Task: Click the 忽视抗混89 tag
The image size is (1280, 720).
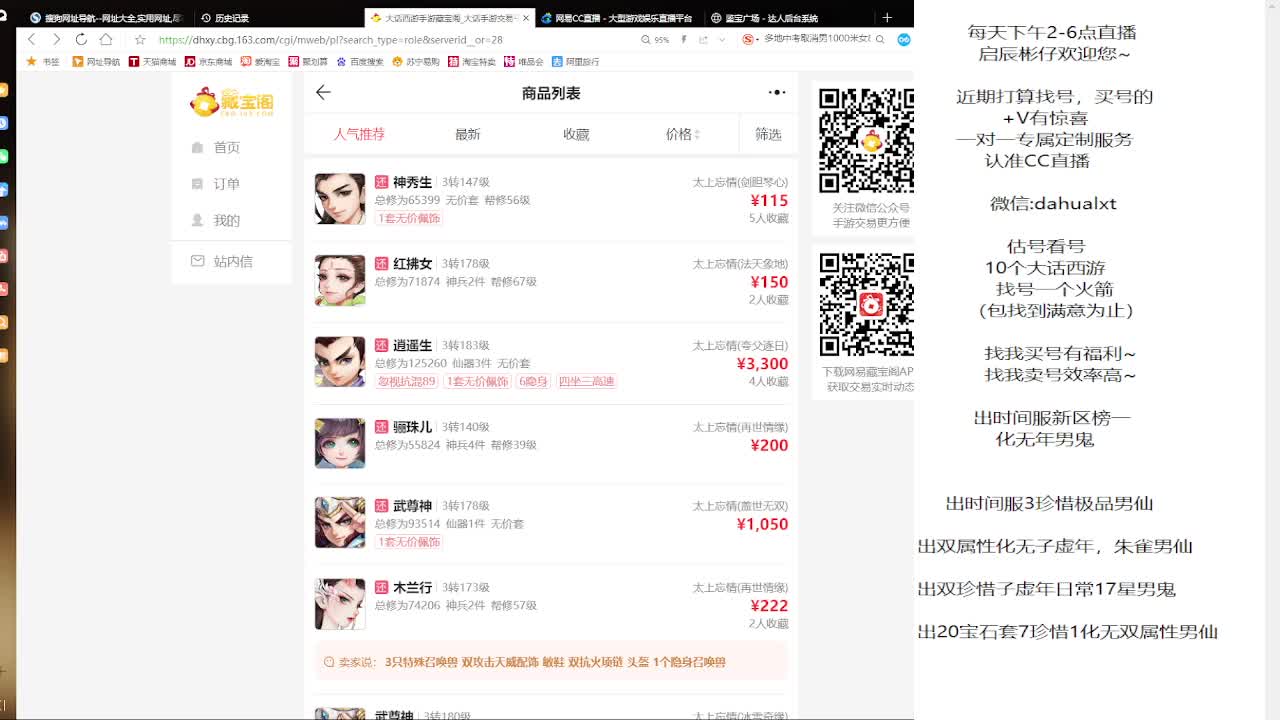Action: tap(406, 381)
